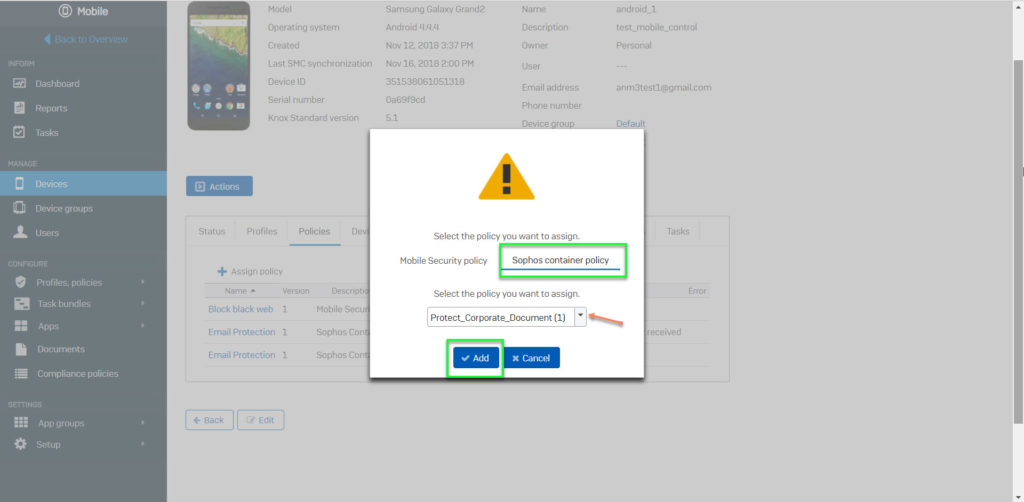
Task: Switch to the Profiles tab
Action: pos(262,231)
